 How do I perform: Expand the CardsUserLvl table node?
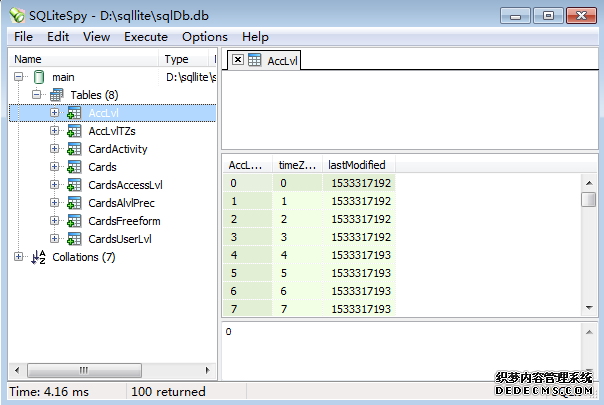click(55, 239)
